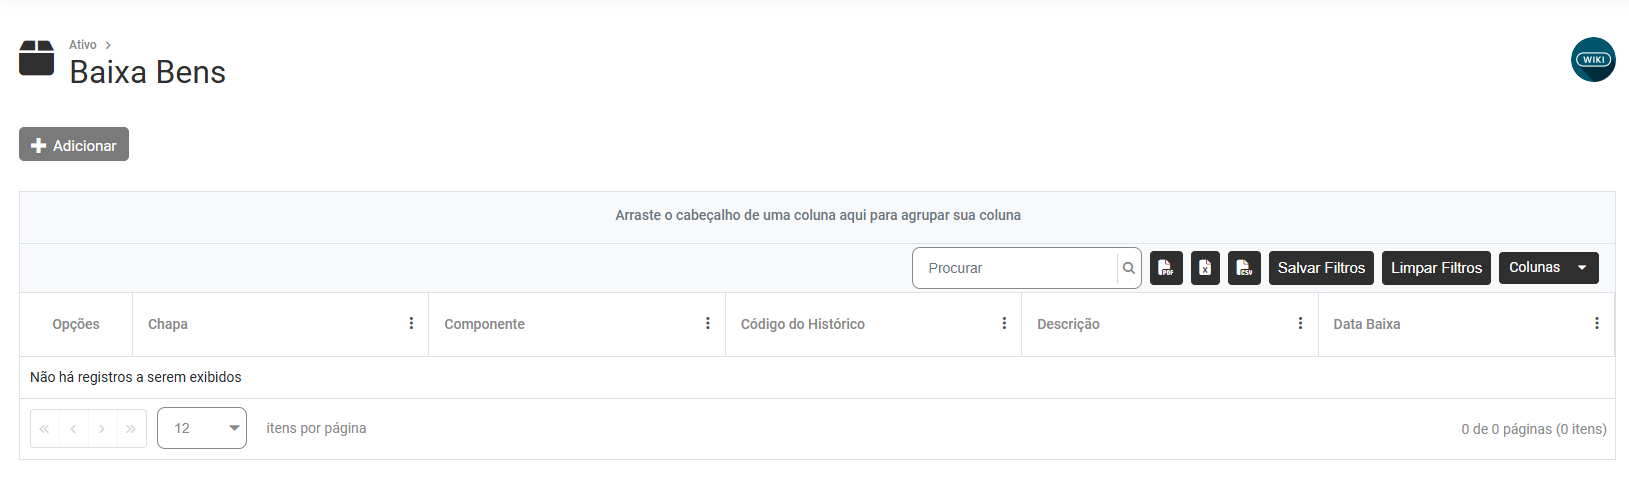Click the Baixa Bens box icon
The width and height of the screenshot is (1629, 500).
pyautogui.click(x=37, y=58)
